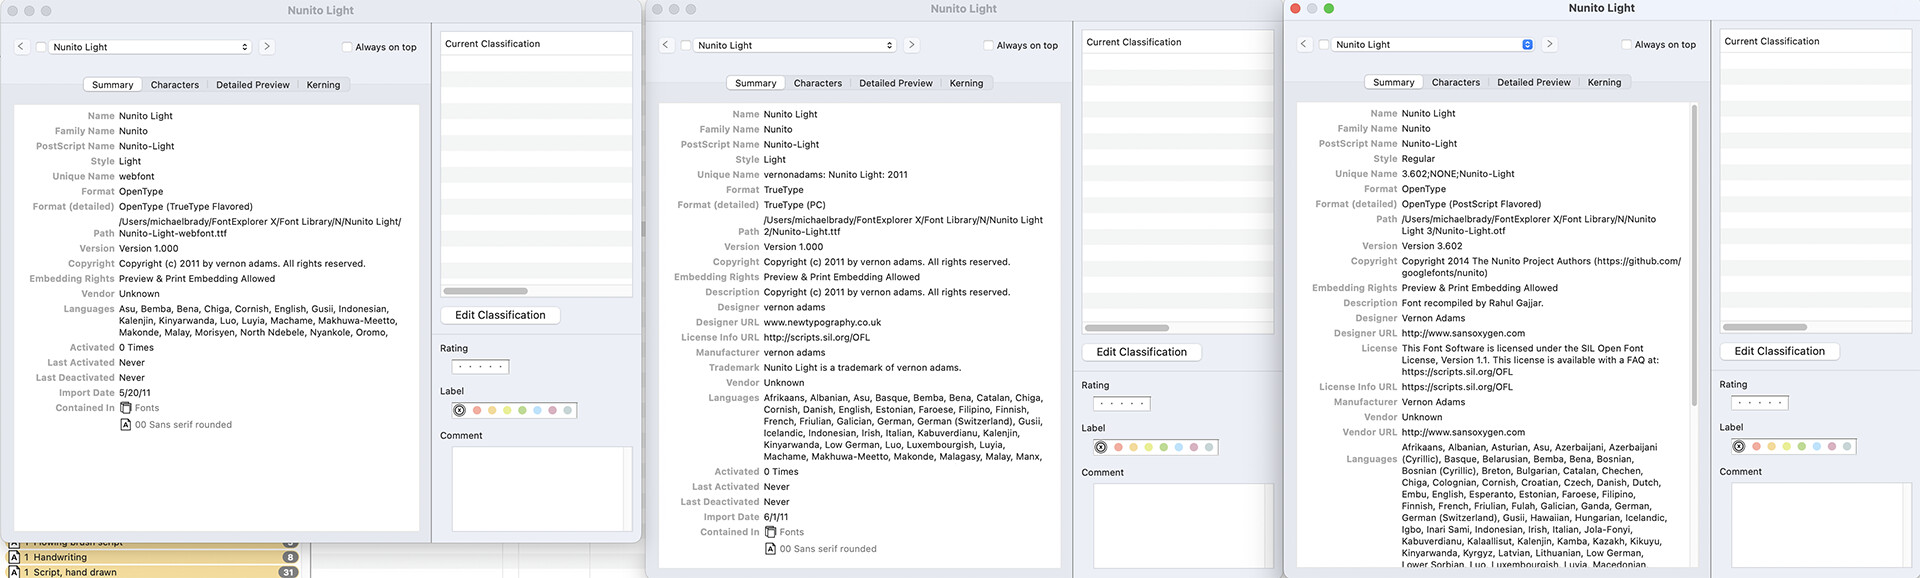
Task: Open the License Info URL in the middle window
Action: 816,337
